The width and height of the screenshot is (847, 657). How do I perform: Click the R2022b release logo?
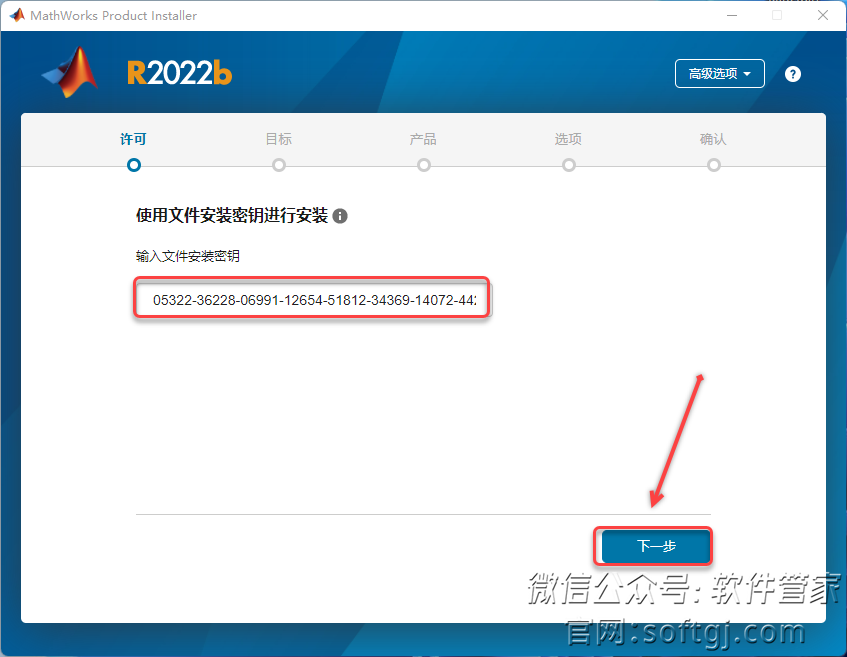(x=179, y=73)
